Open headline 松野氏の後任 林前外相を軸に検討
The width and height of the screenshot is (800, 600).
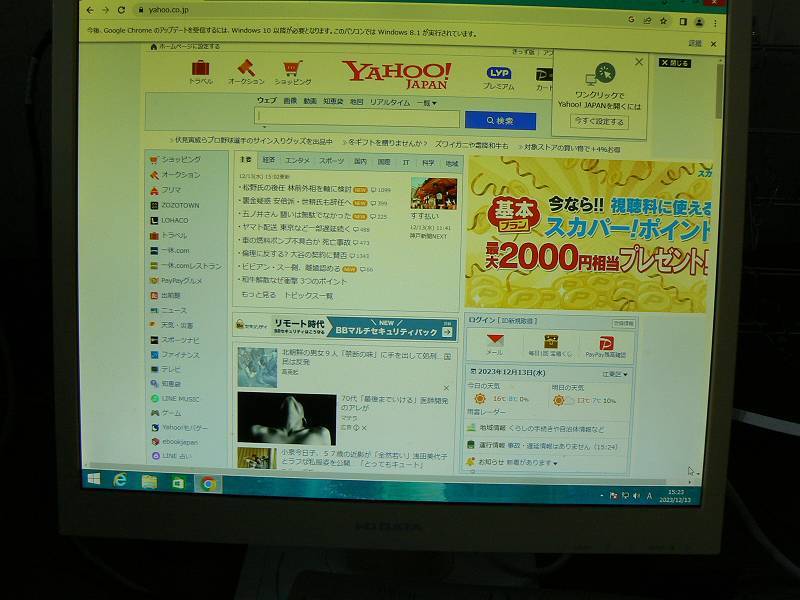tap(296, 188)
